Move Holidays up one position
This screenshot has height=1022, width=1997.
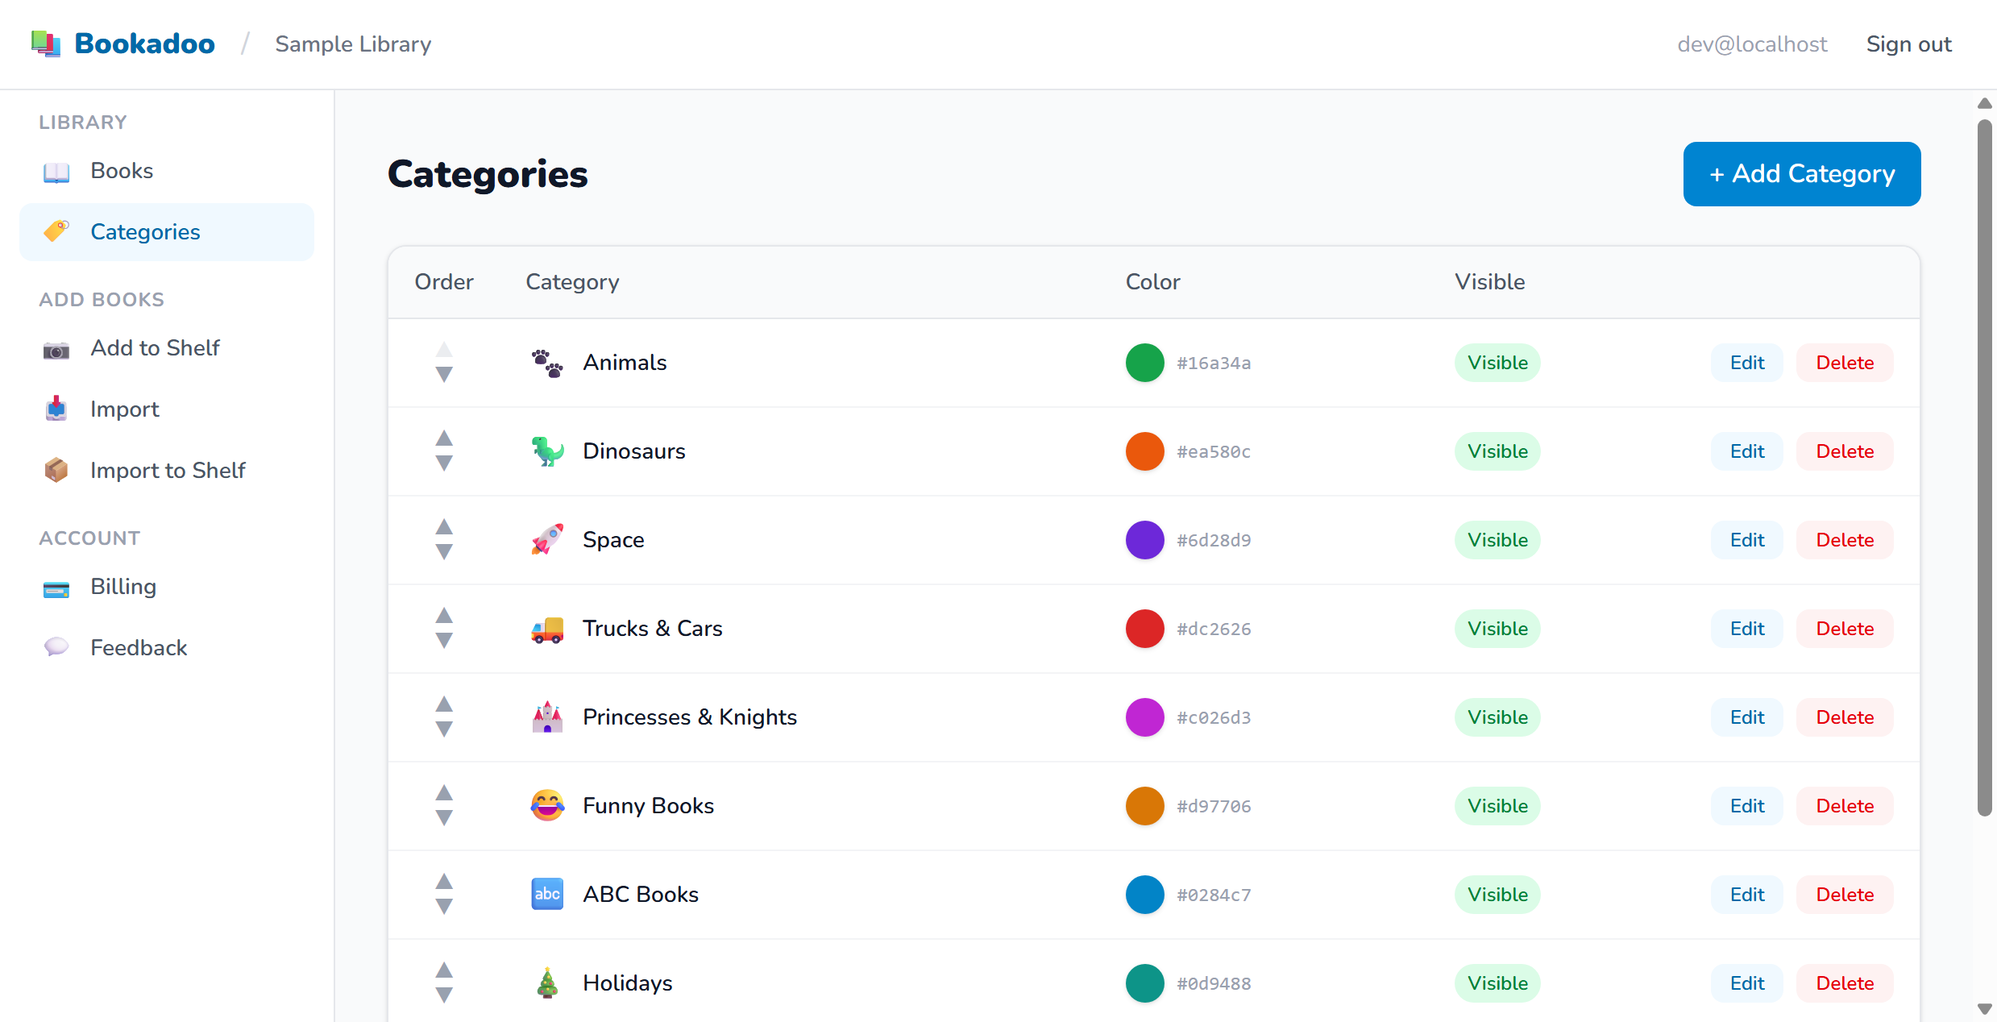pyautogui.click(x=444, y=970)
